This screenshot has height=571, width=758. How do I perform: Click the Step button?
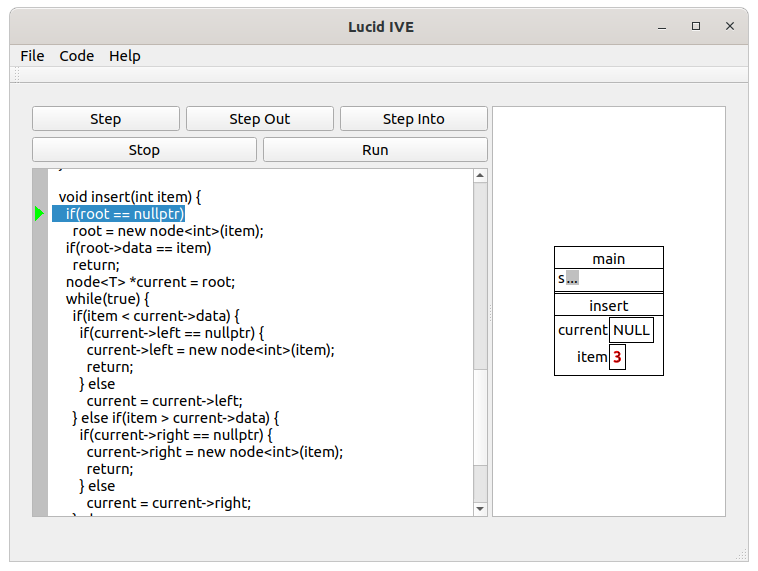pyautogui.click(x=105, y=119)
